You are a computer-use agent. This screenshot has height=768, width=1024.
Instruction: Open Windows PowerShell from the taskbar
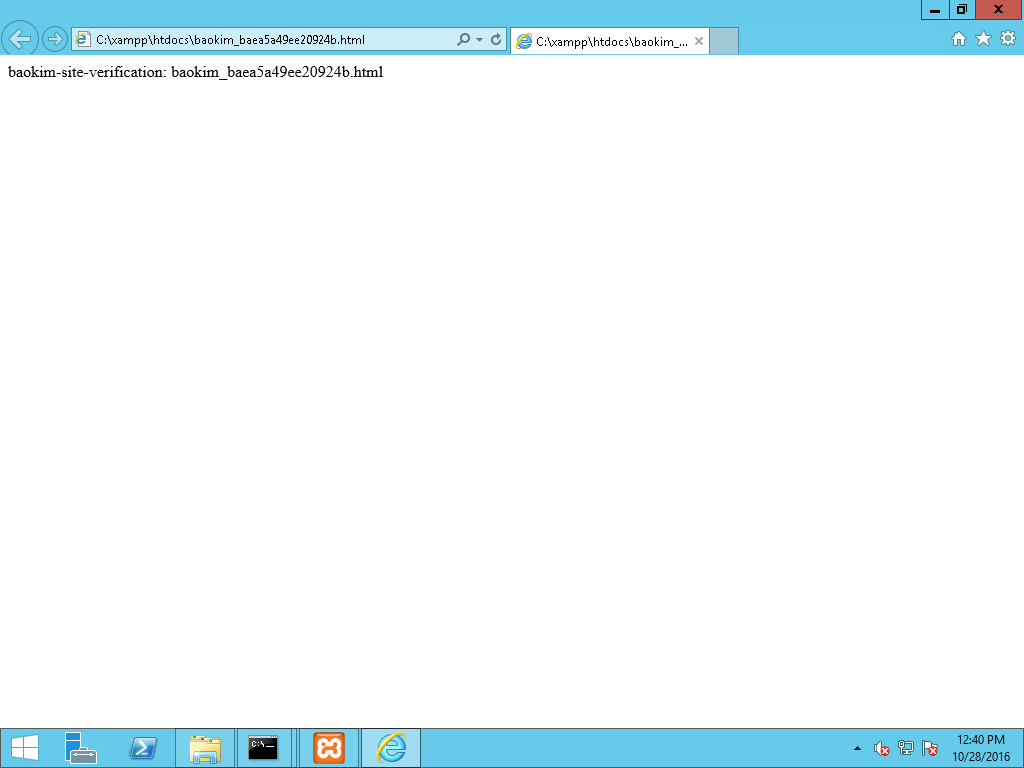(x=142, y=748)
